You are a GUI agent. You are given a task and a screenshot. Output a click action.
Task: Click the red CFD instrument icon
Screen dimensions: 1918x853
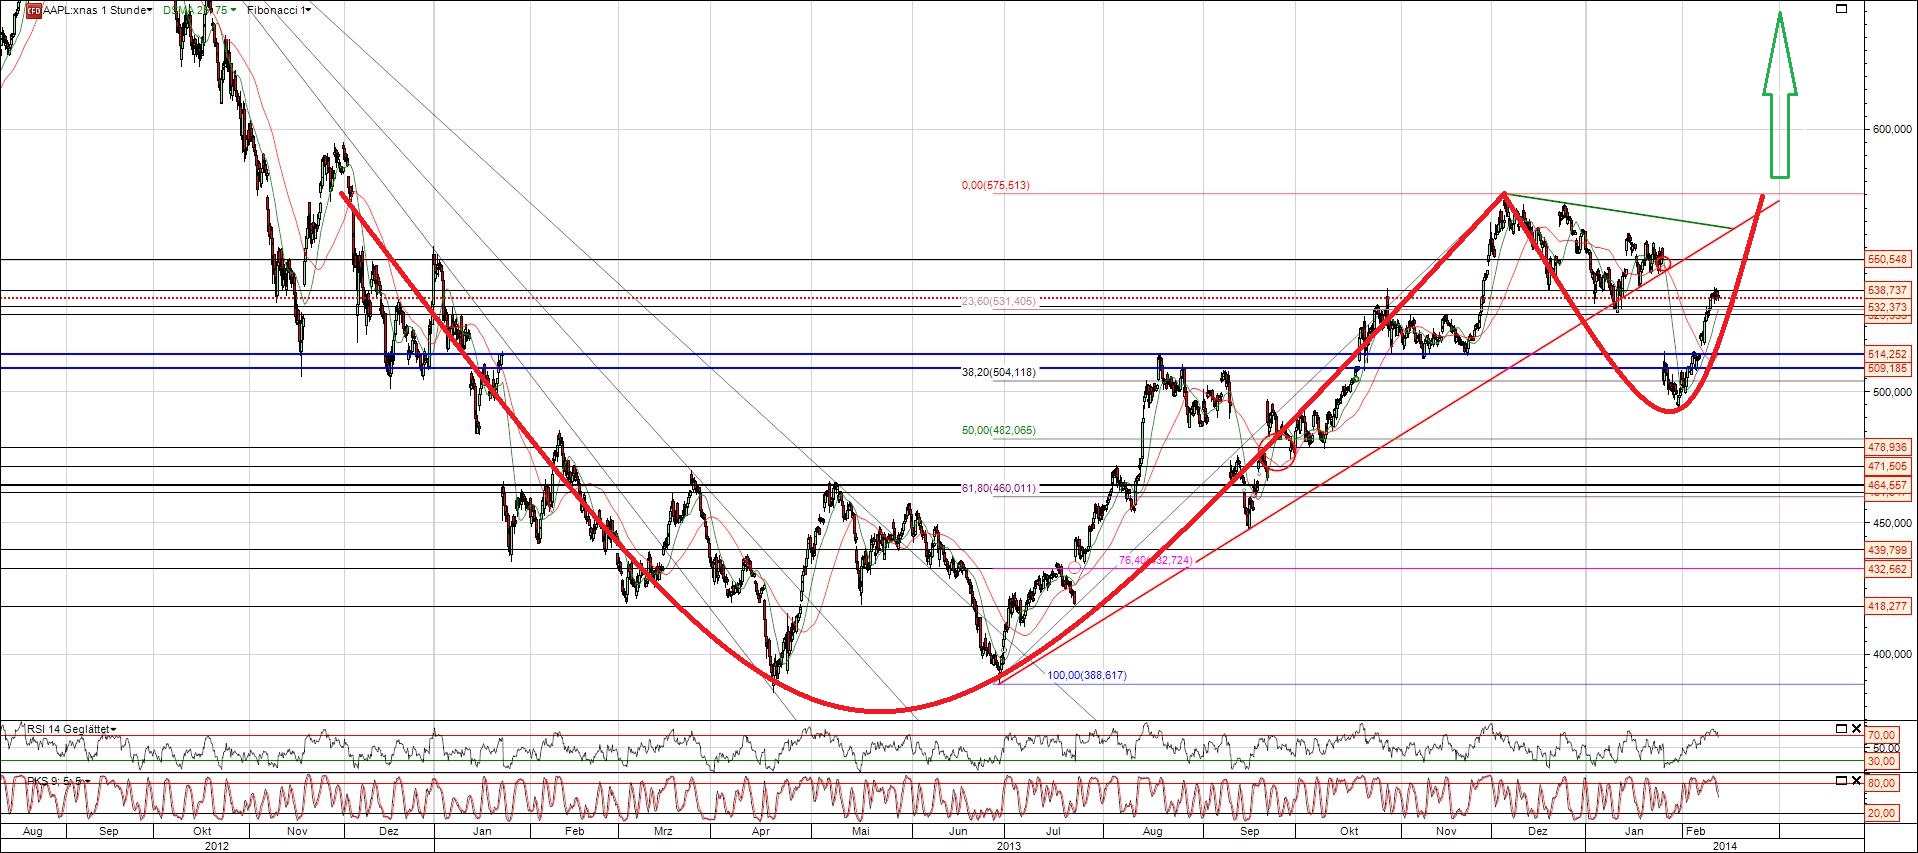pos(33,11)
